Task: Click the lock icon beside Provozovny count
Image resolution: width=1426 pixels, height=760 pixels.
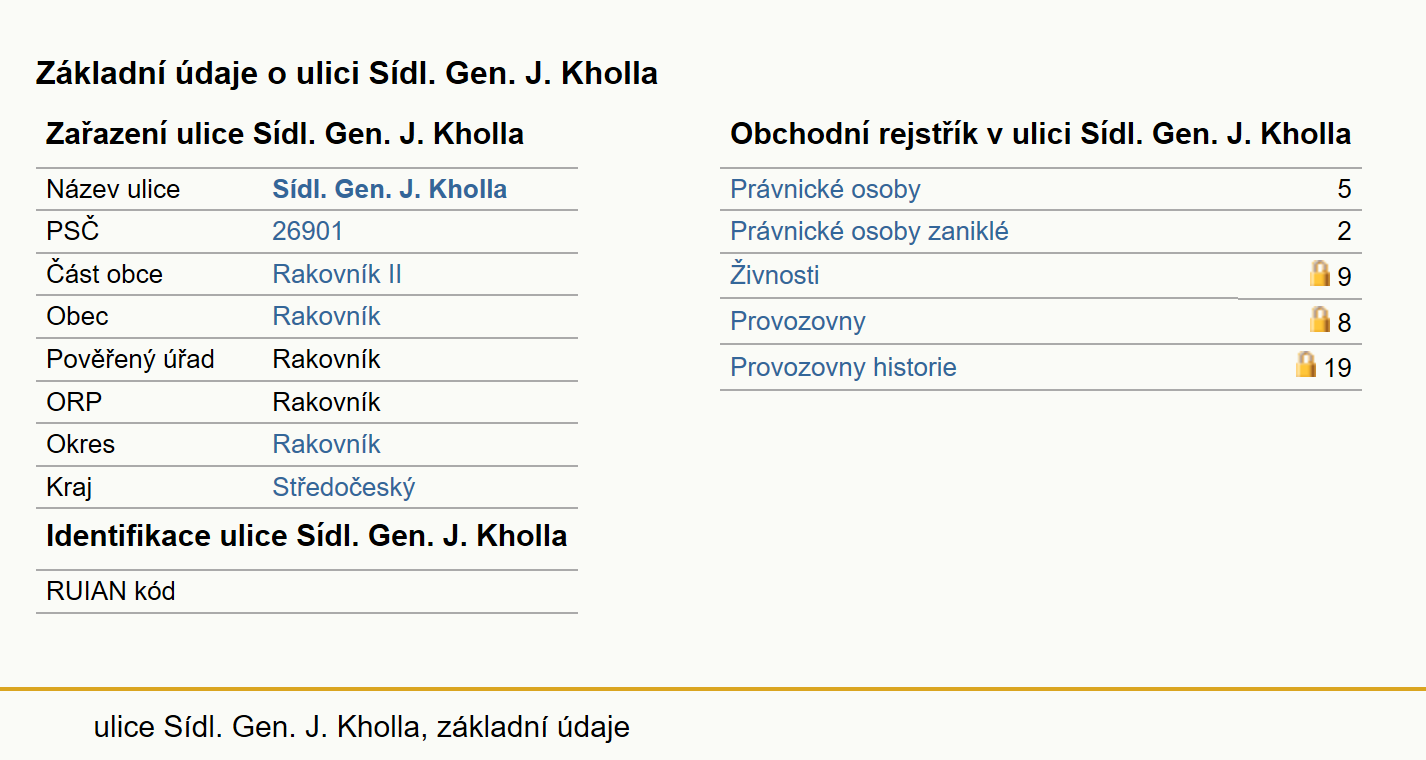Action: [1320, 320]
